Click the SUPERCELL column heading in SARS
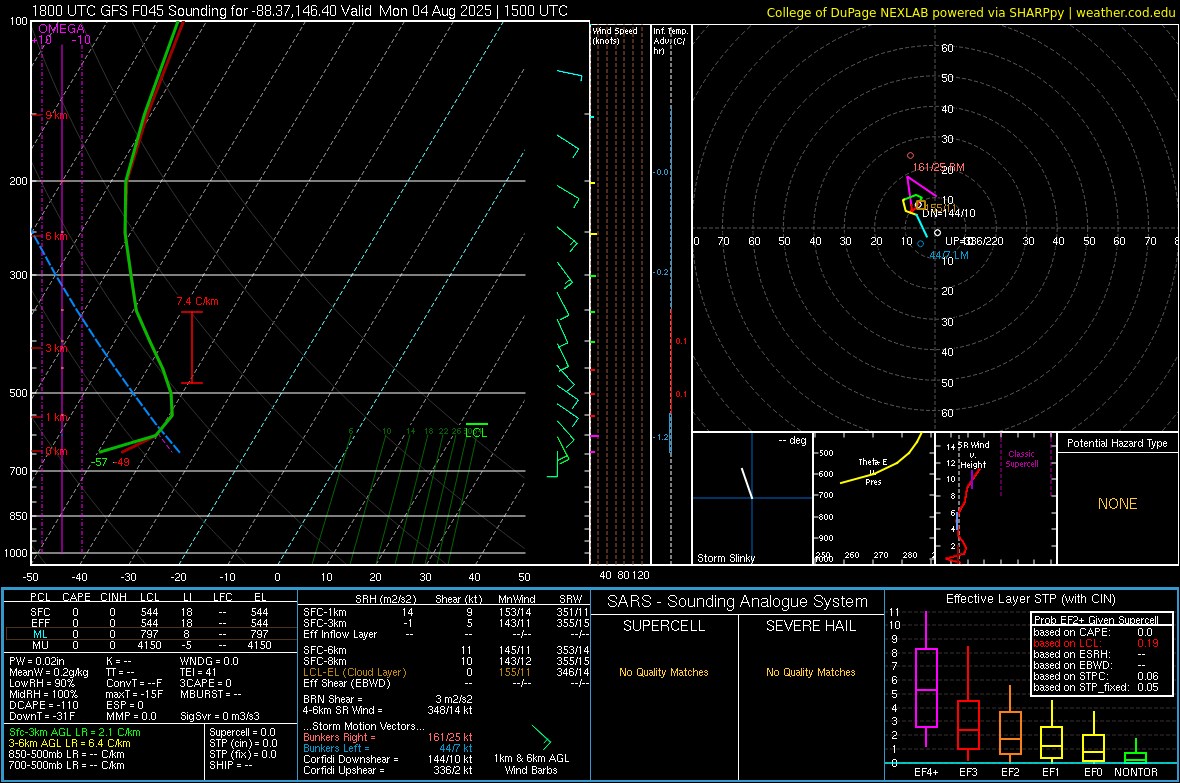Viewport: 1180px width, 783px height. [664, 626]
